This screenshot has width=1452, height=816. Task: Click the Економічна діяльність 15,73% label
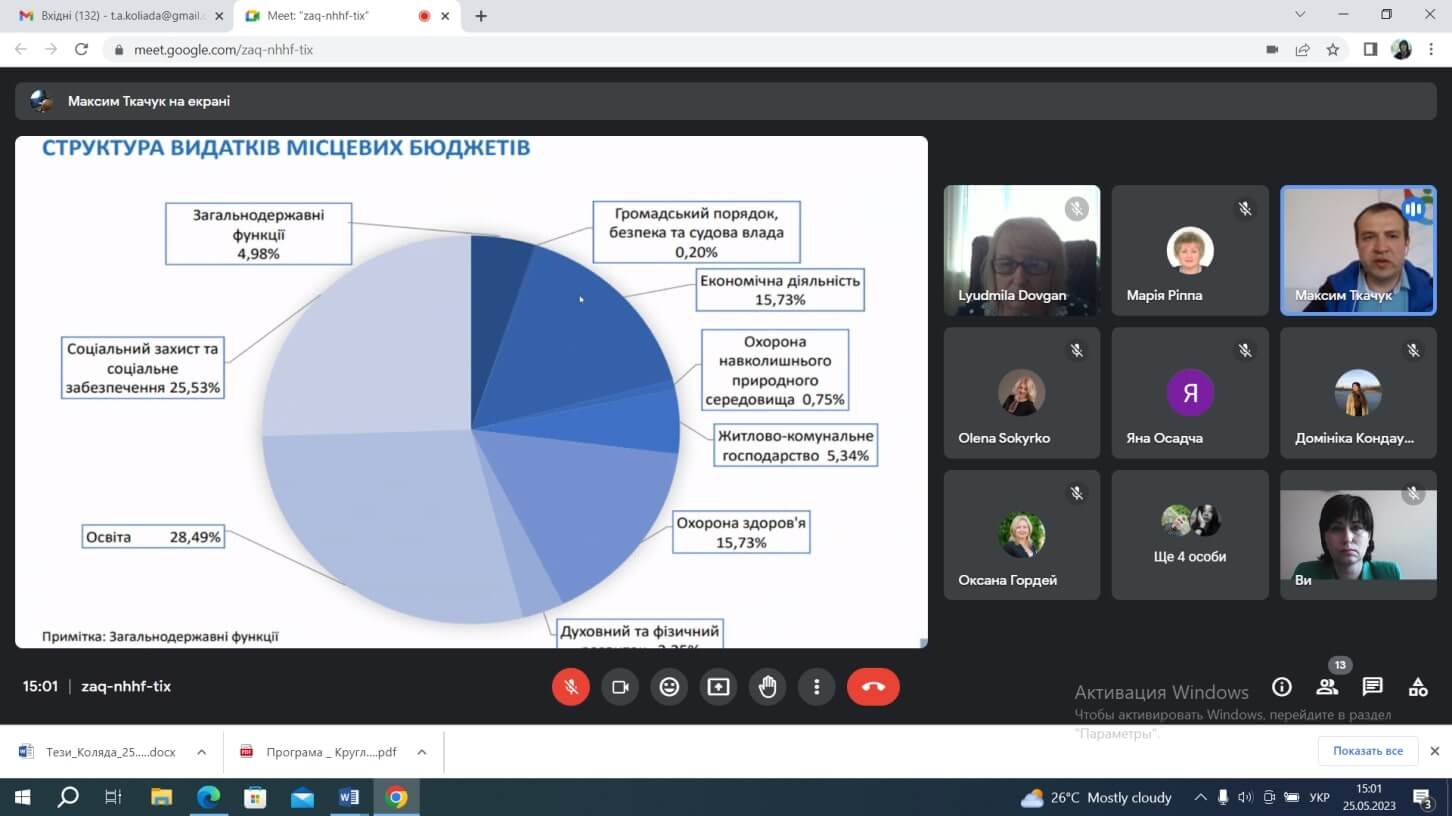point(780,290)
